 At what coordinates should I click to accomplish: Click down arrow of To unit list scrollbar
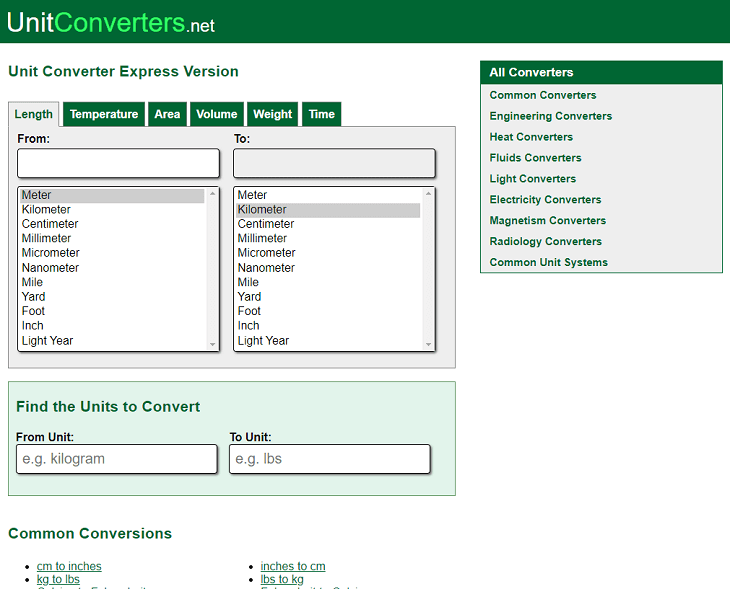point(428,345)
